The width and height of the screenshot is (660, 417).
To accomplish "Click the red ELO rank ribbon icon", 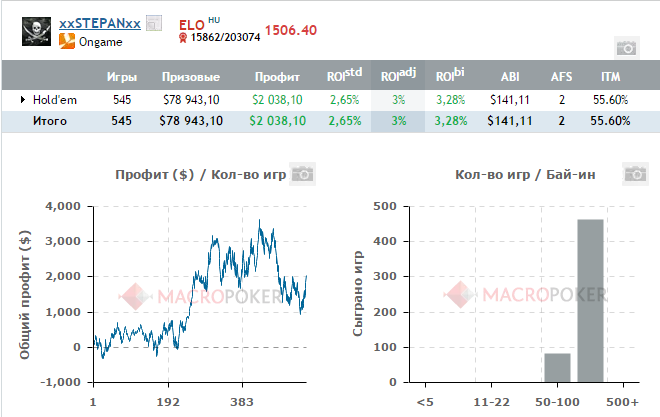I will click(x=183, y=38).
